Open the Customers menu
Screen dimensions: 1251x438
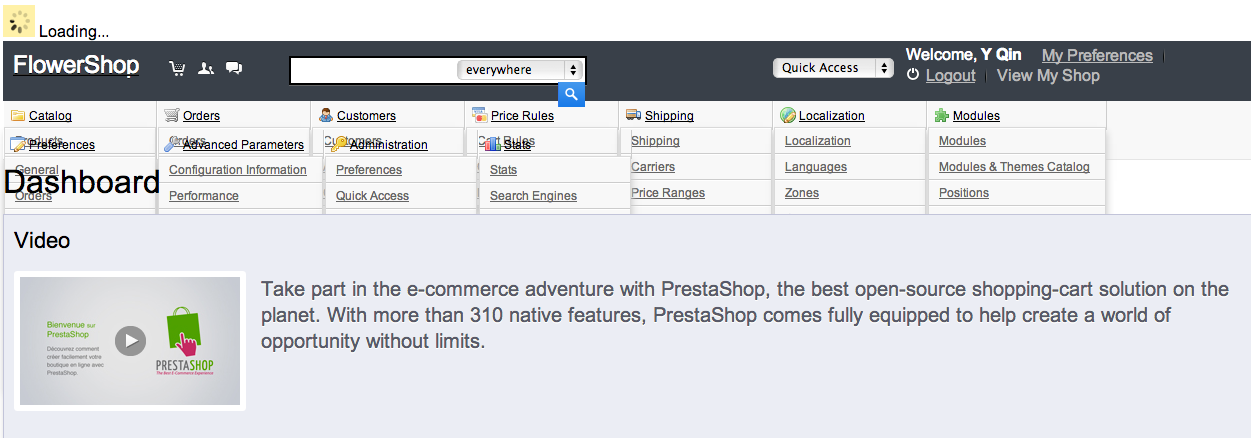click(x=366, y=116)
